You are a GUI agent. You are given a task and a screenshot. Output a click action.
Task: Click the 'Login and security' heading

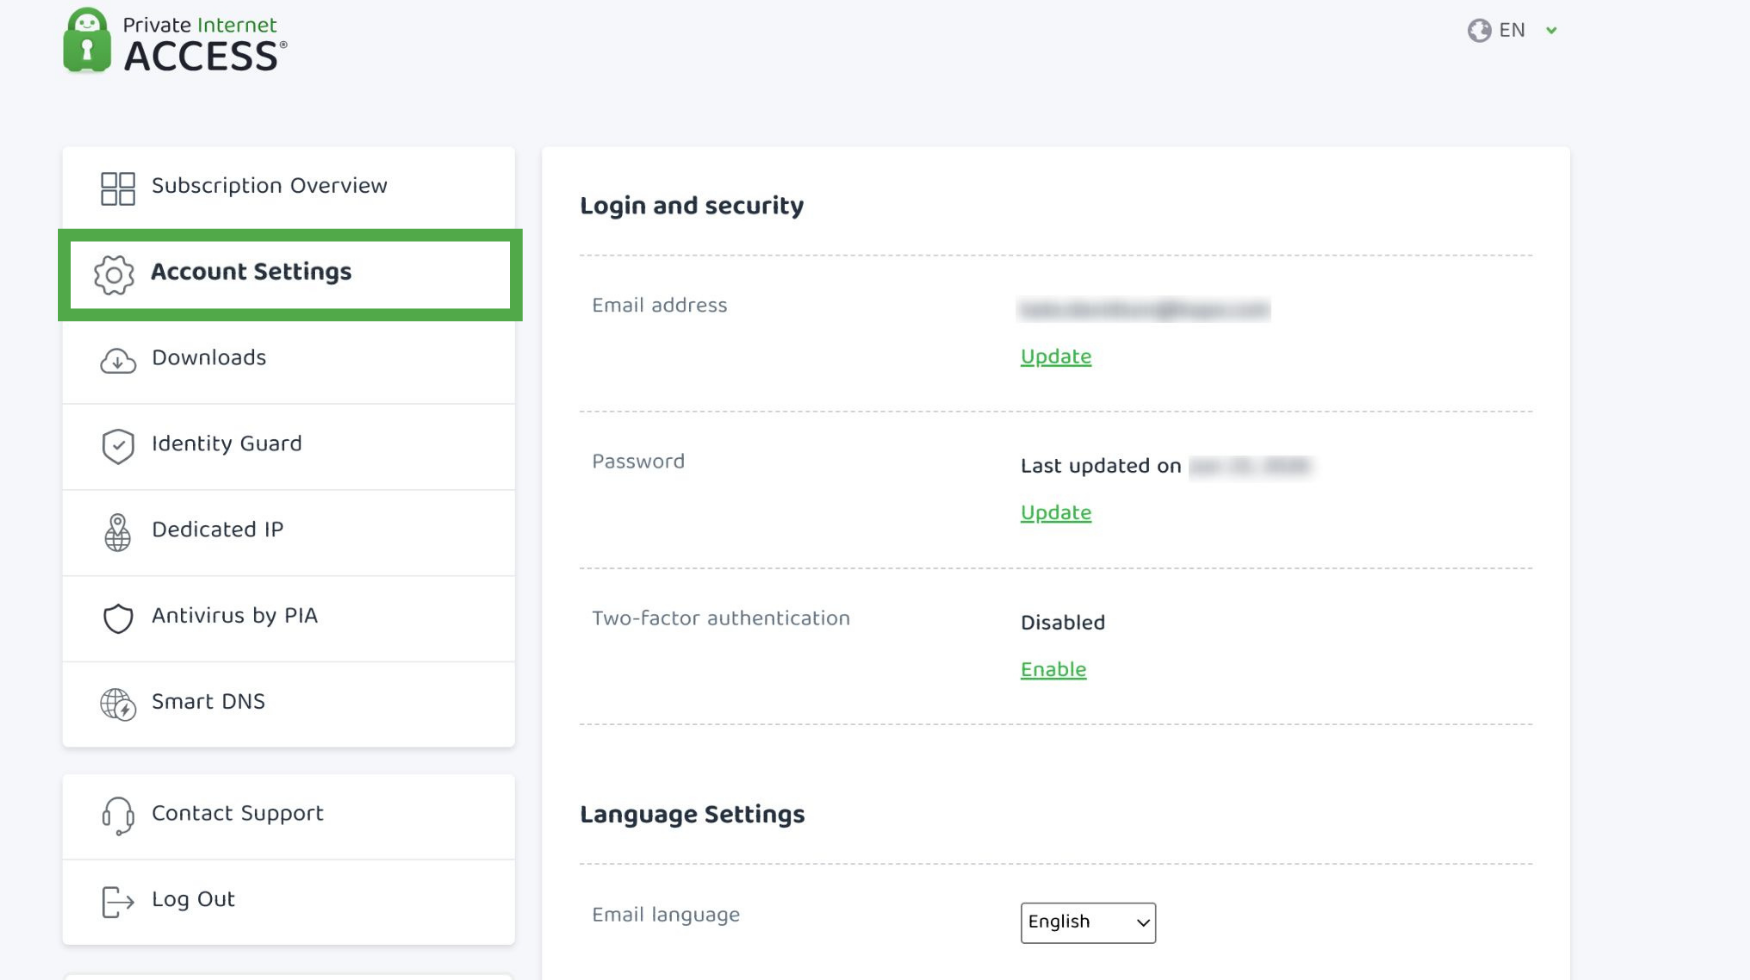pyautogui.click(x=692, y=206)
